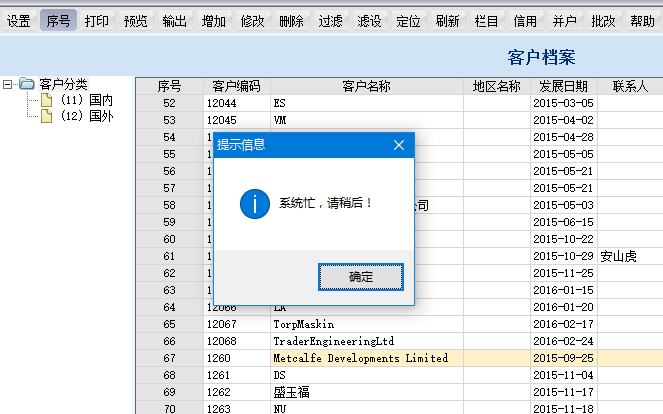663x414 pixels.
Task: Click row number 61 cell
Action: 170,256
